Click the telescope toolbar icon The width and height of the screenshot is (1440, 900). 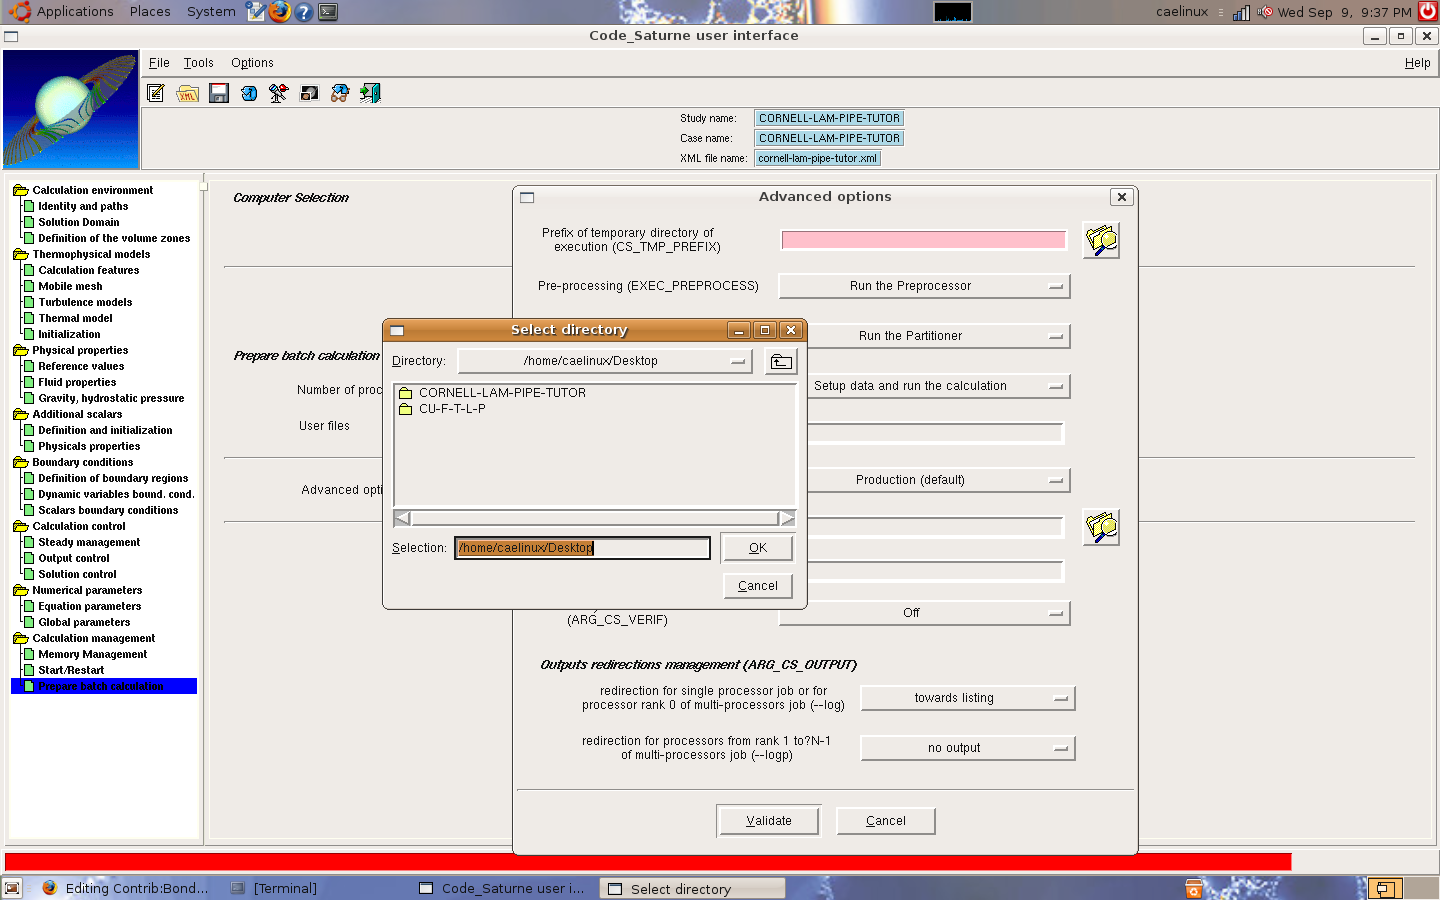(279, 93)
